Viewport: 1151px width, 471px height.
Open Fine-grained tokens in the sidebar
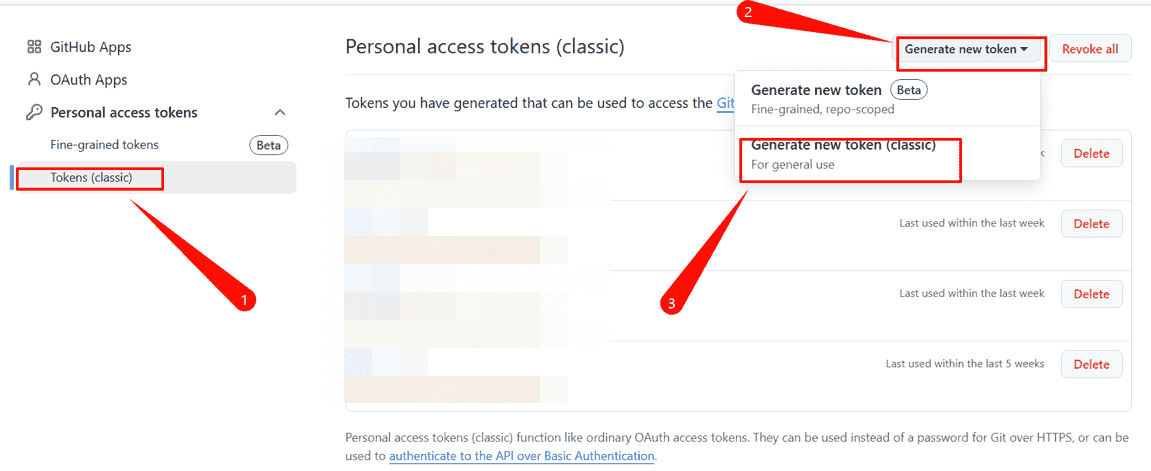click(104, 145)
